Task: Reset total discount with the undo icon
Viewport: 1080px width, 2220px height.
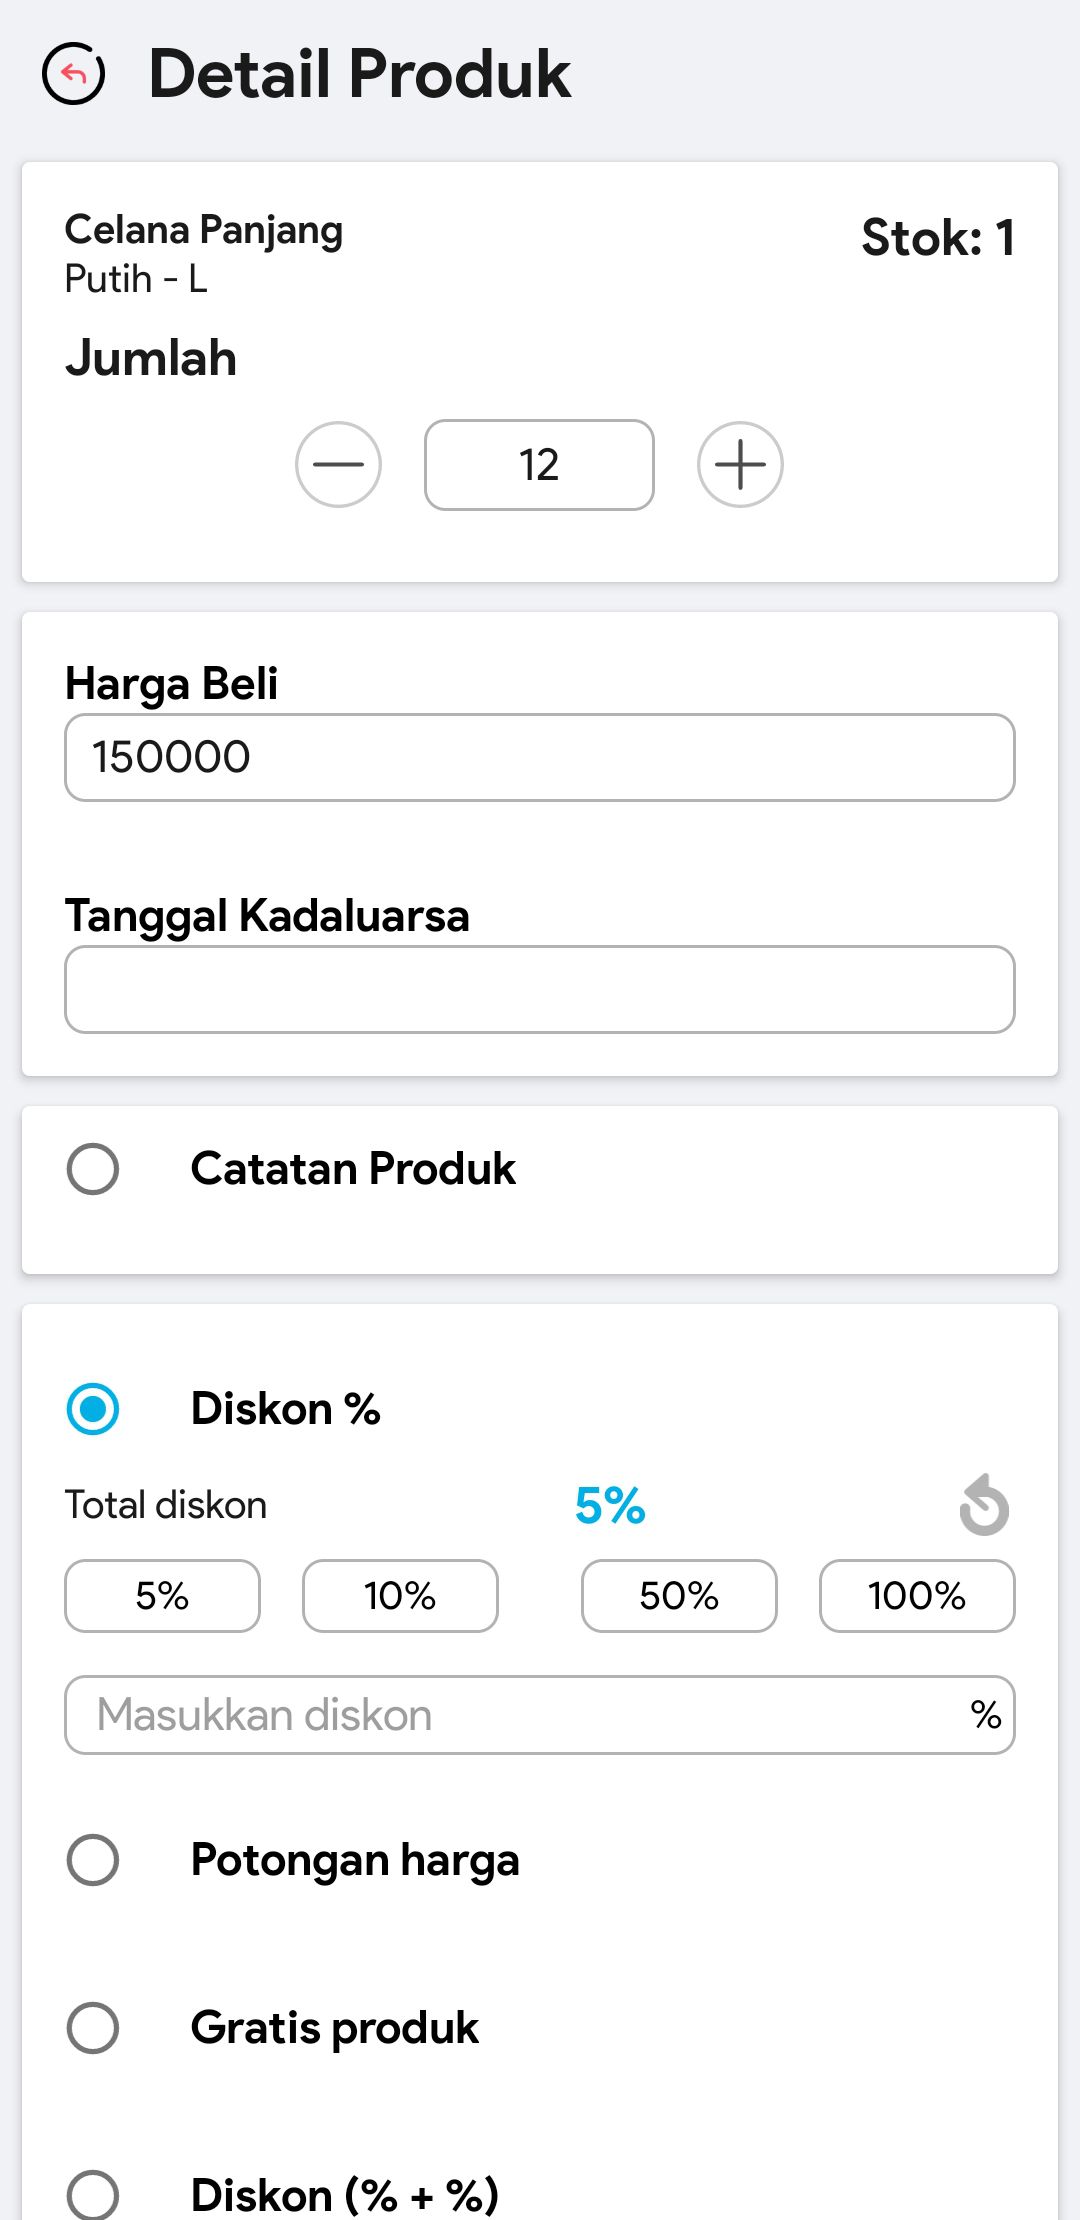Action: coord(984,1505)
